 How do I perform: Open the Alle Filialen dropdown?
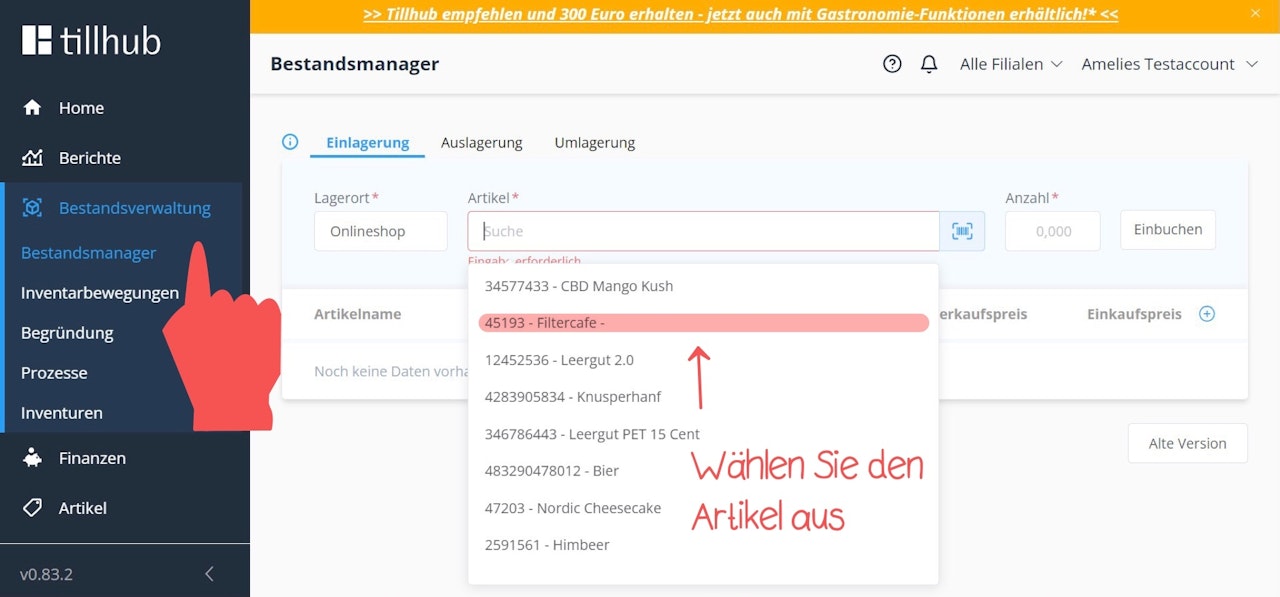(x=1010, y=63)
